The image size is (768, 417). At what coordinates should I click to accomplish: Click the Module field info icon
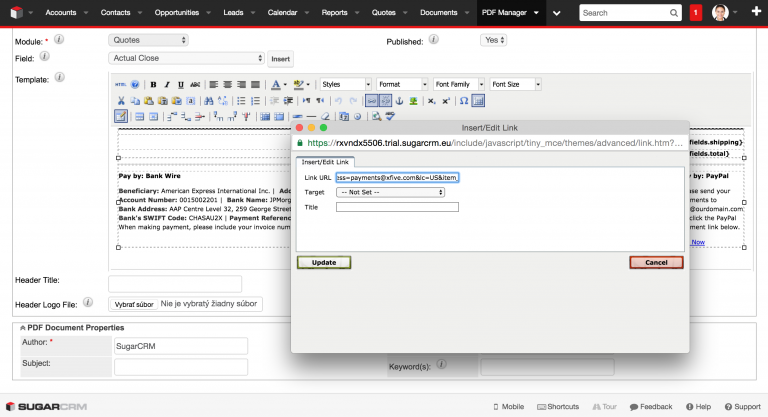[x=59, y=39]
